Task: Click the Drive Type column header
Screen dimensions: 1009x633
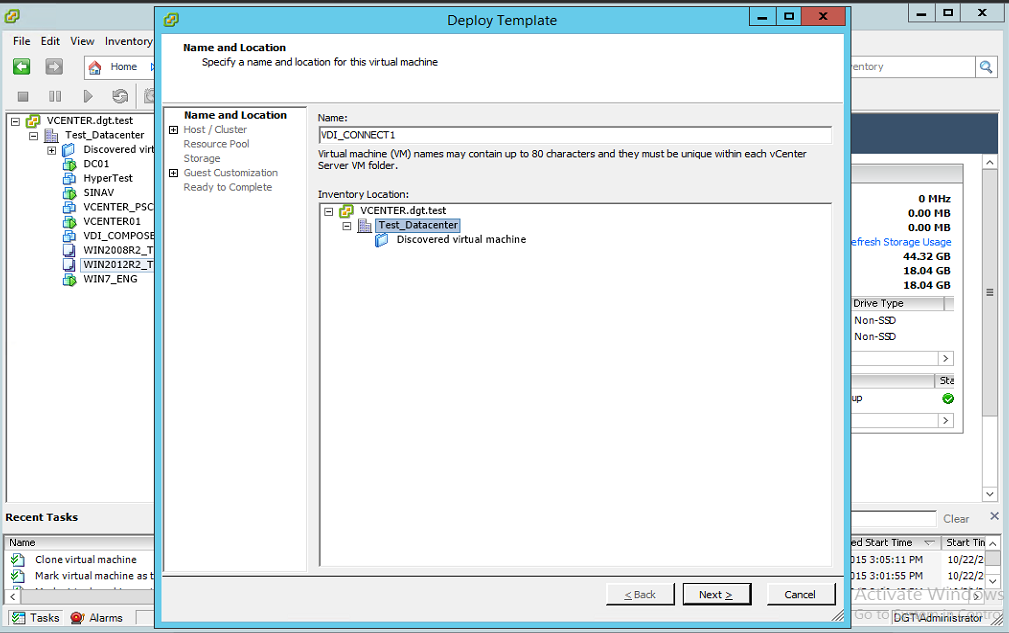Action: click(x=897, y=304)
